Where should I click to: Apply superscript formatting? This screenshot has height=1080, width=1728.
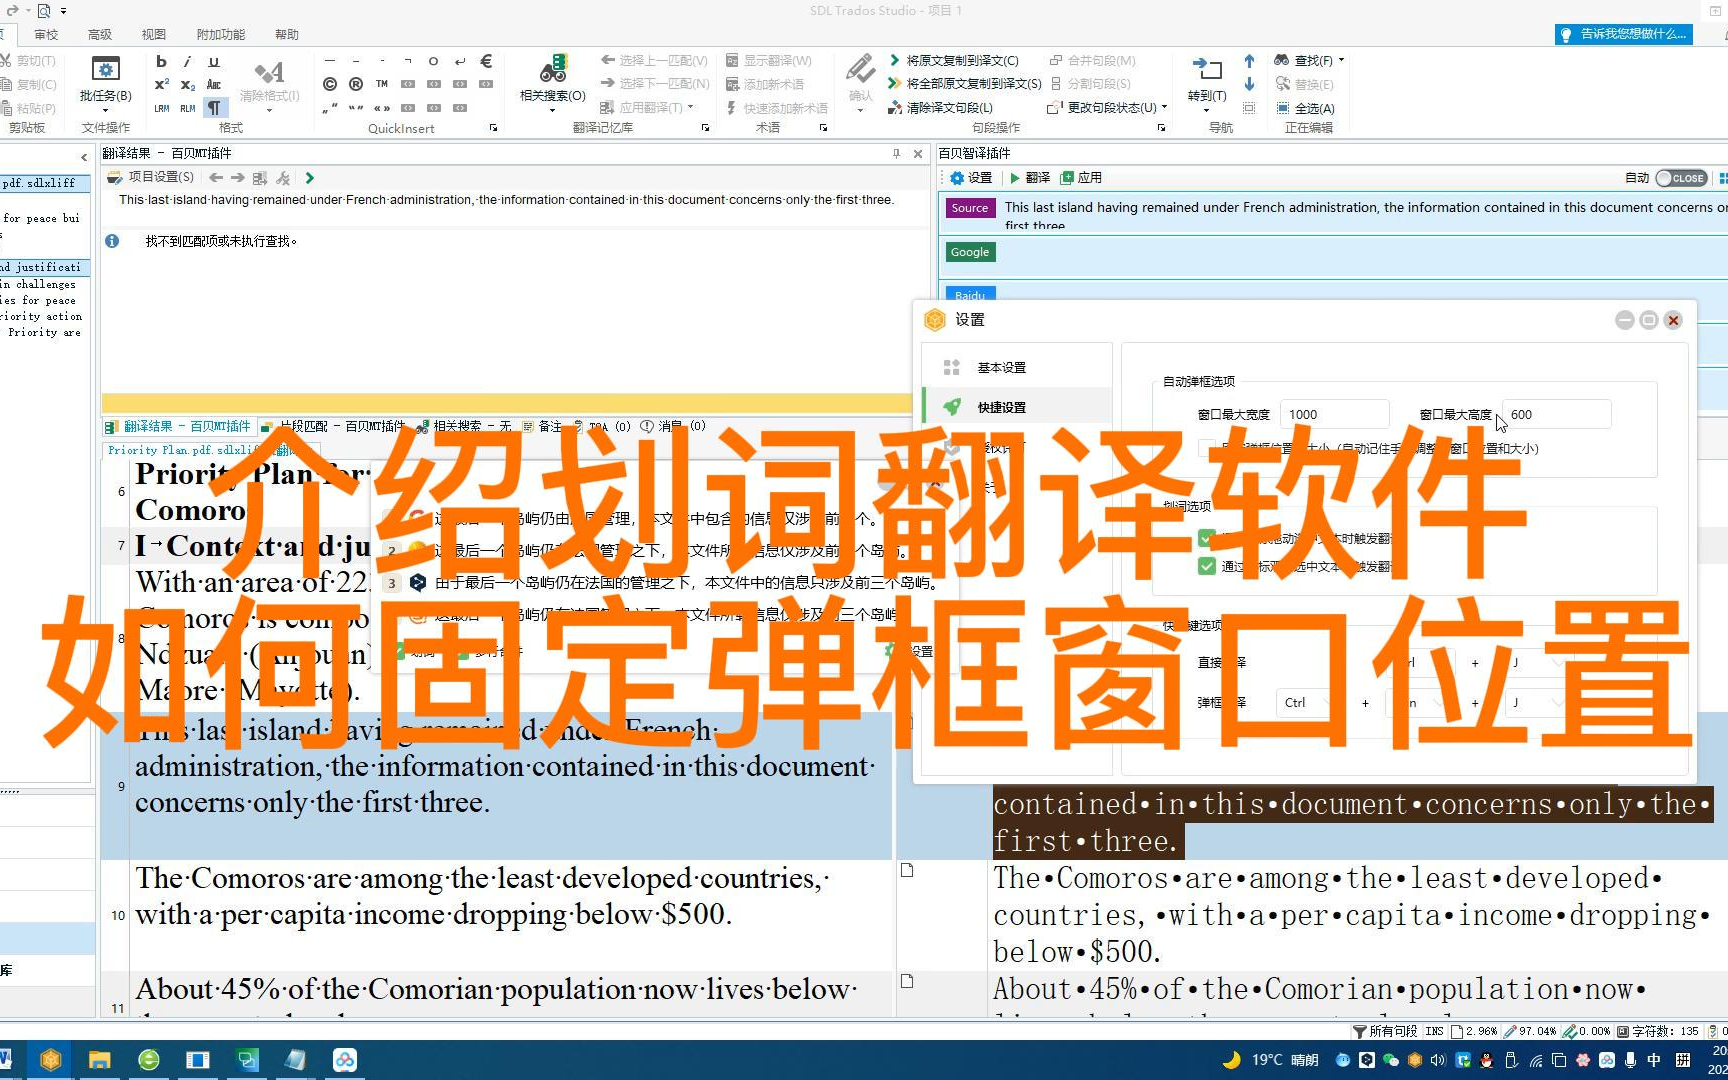pos(161,84)
